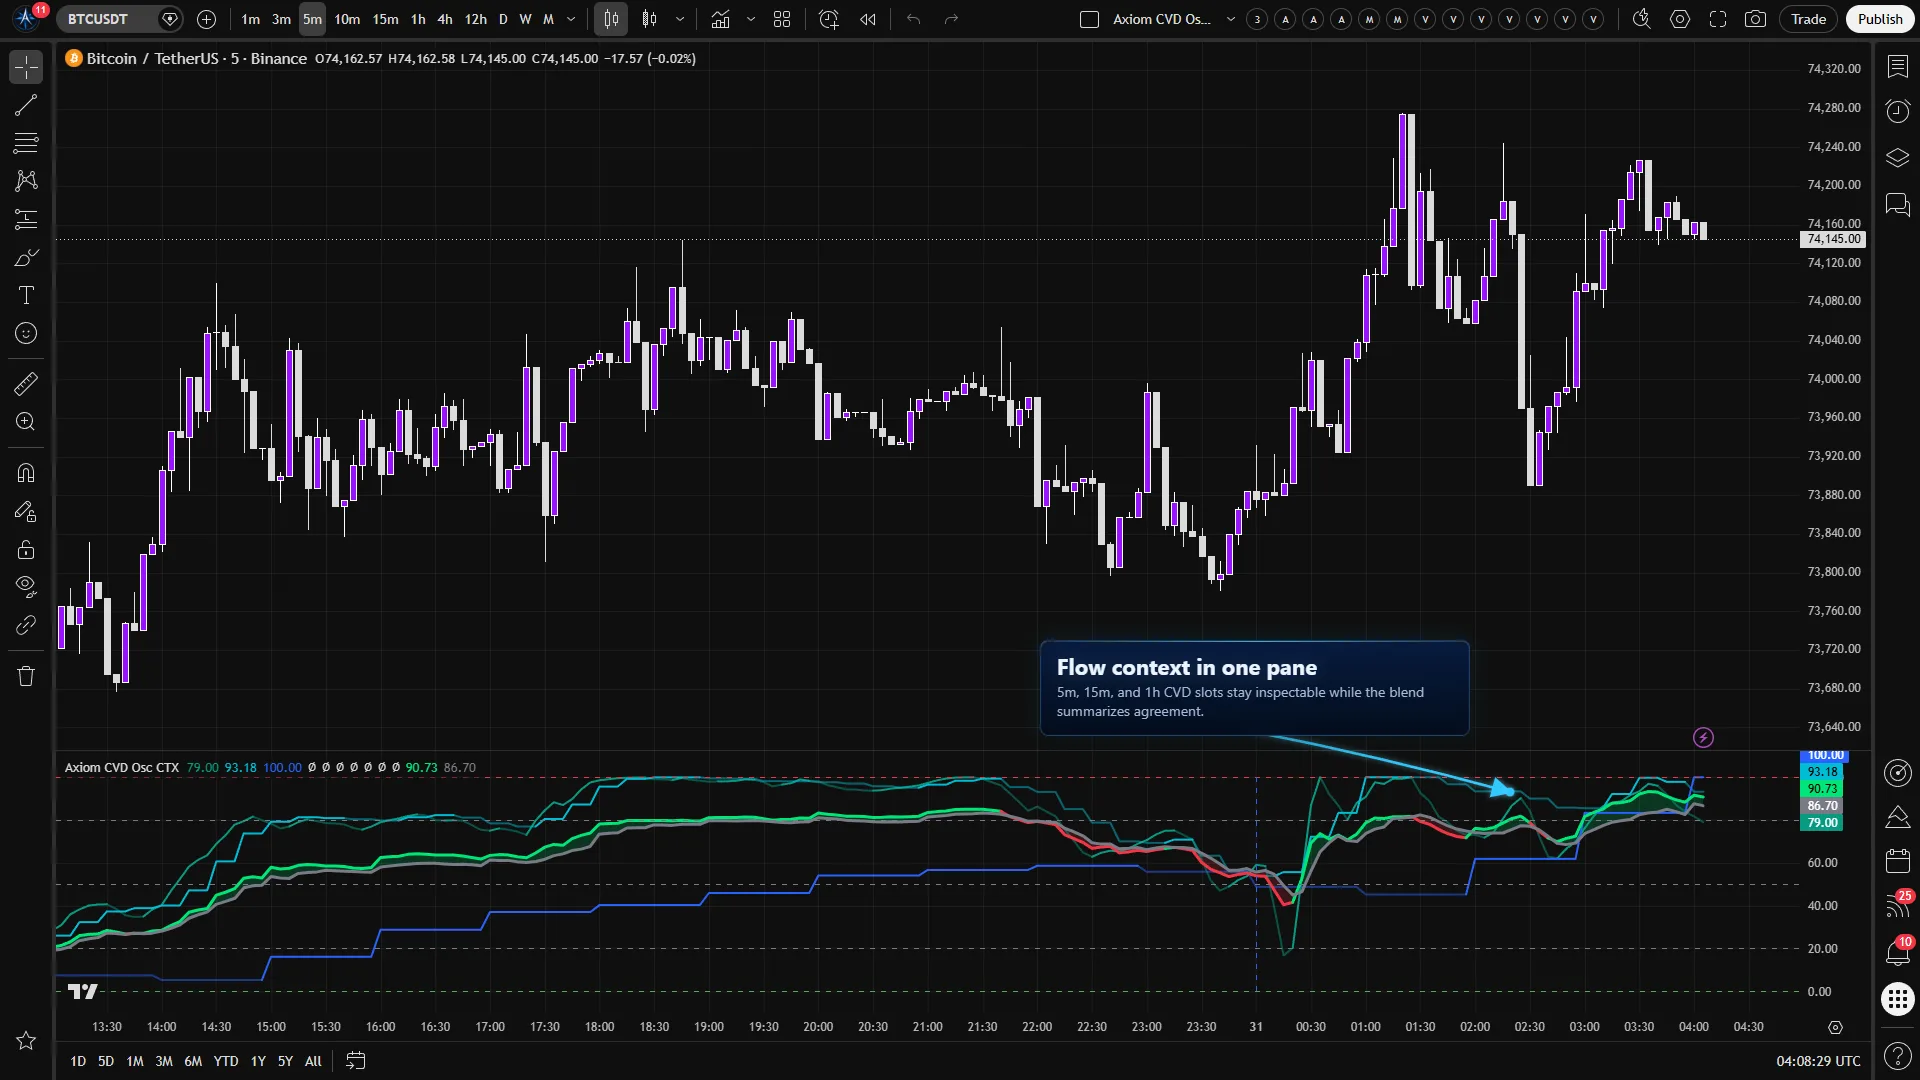The width and height of the screenshot is (1920, 1080).
Task: Click the add symbol plus button
Action: coord(206,19)
